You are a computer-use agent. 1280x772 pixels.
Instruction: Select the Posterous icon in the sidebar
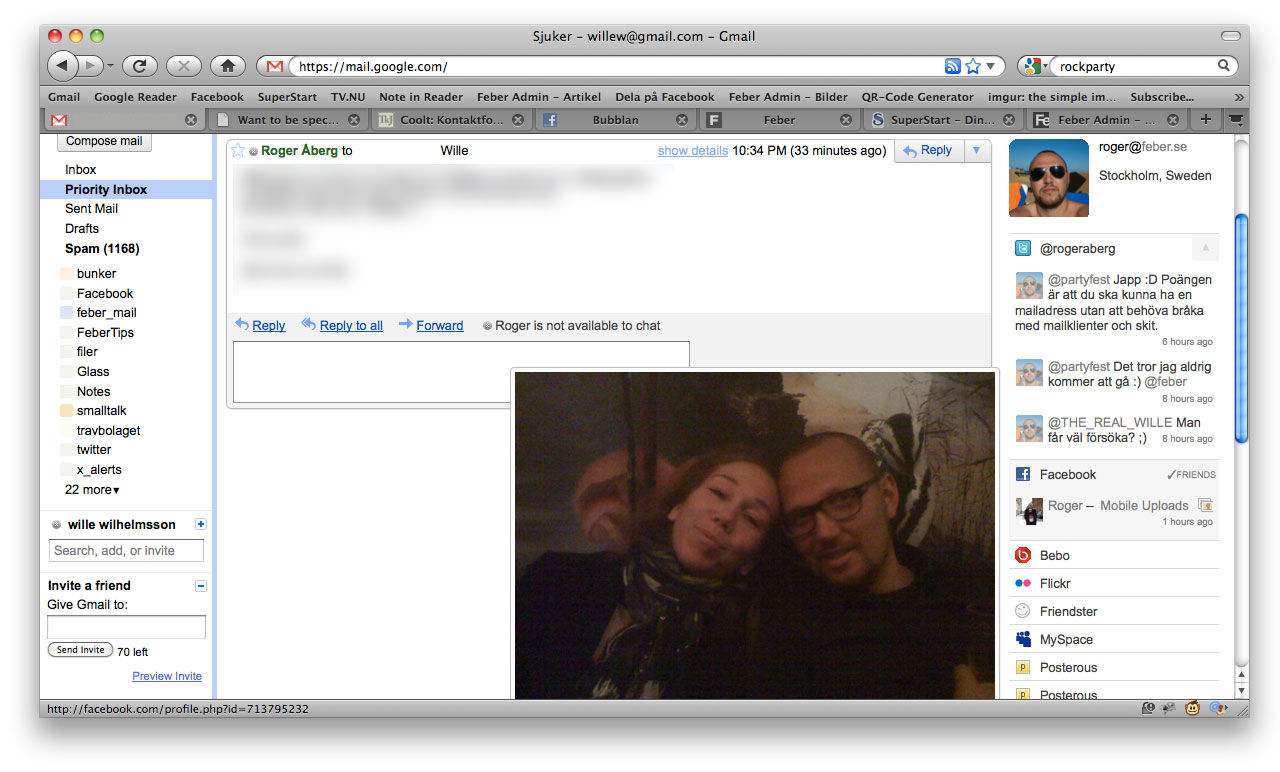click(1022, 667)
